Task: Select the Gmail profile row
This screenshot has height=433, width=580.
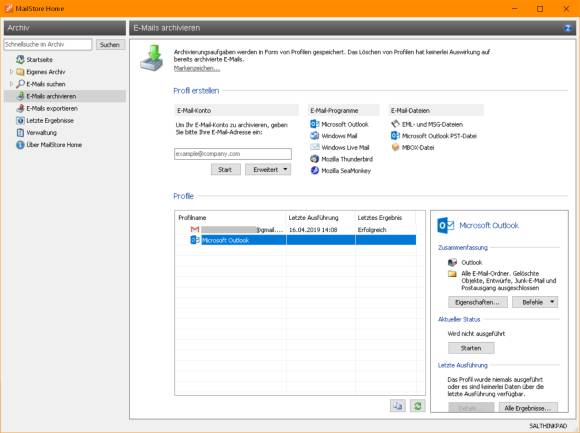Action: (x=296, y=230)
